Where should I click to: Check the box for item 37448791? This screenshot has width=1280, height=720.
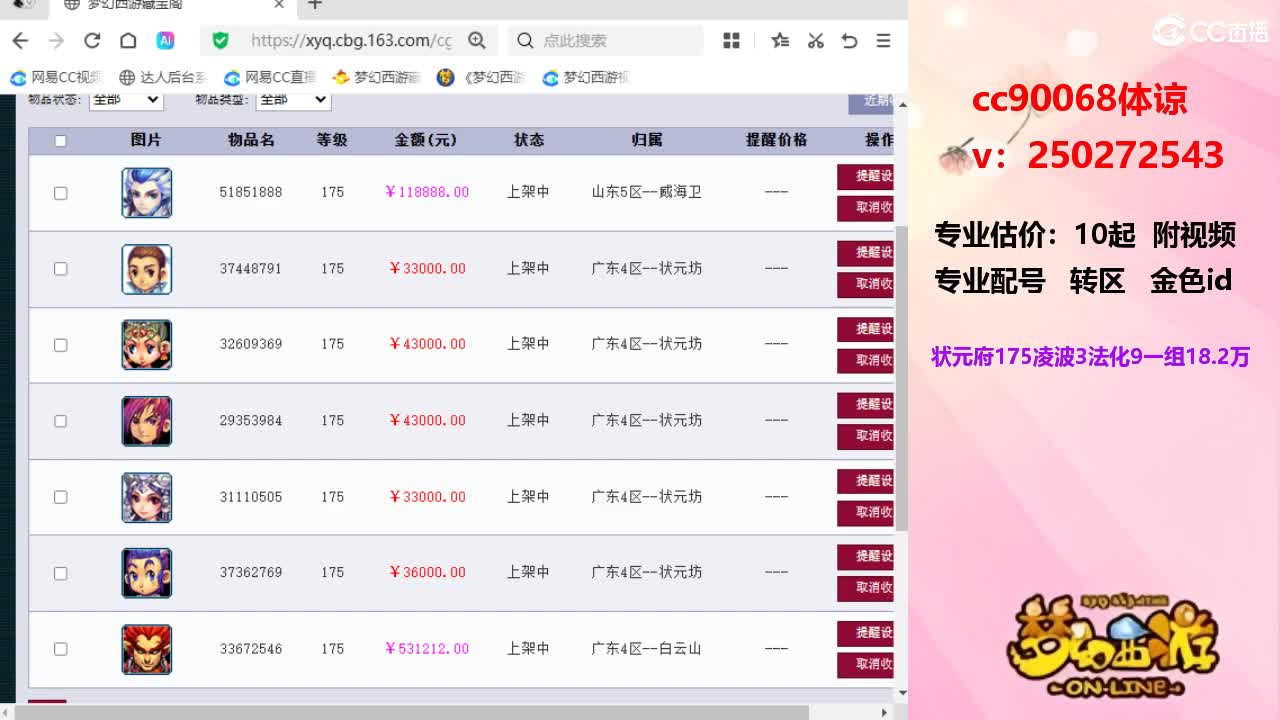pyautogui.click(x=60, y=269)
